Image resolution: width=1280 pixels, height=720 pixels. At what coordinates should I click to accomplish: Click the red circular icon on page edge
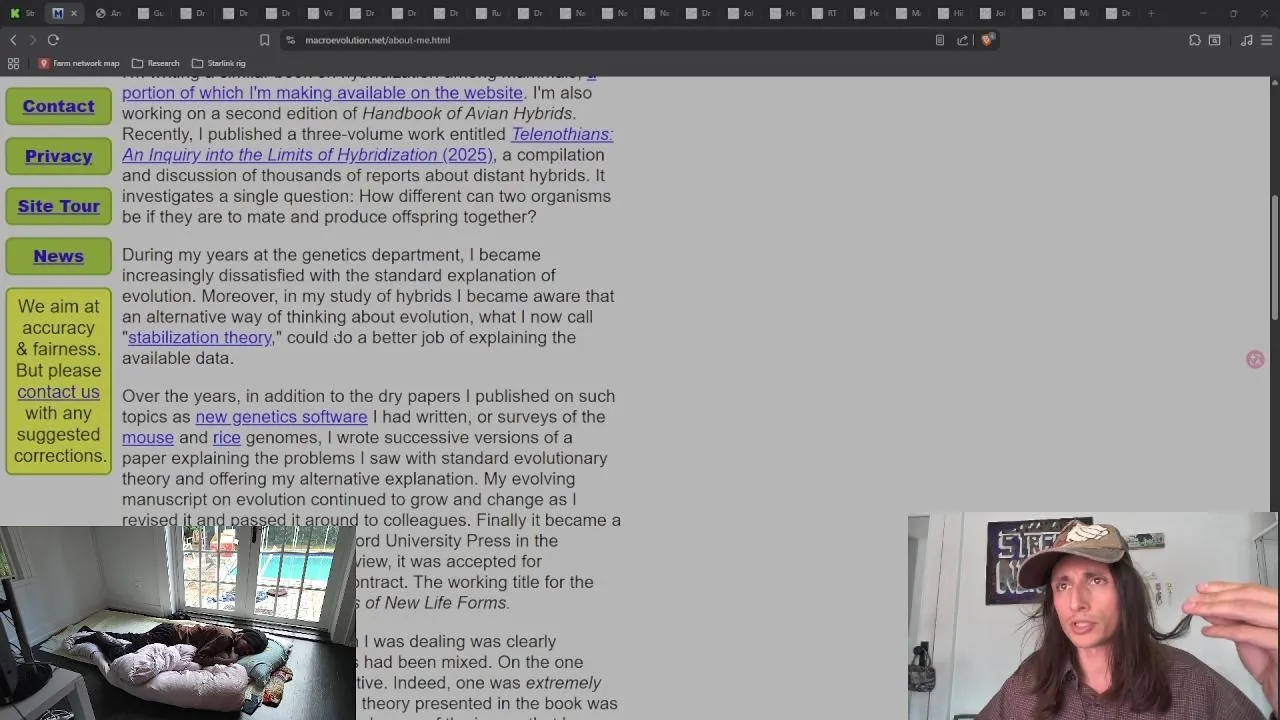coord(1255,359)
